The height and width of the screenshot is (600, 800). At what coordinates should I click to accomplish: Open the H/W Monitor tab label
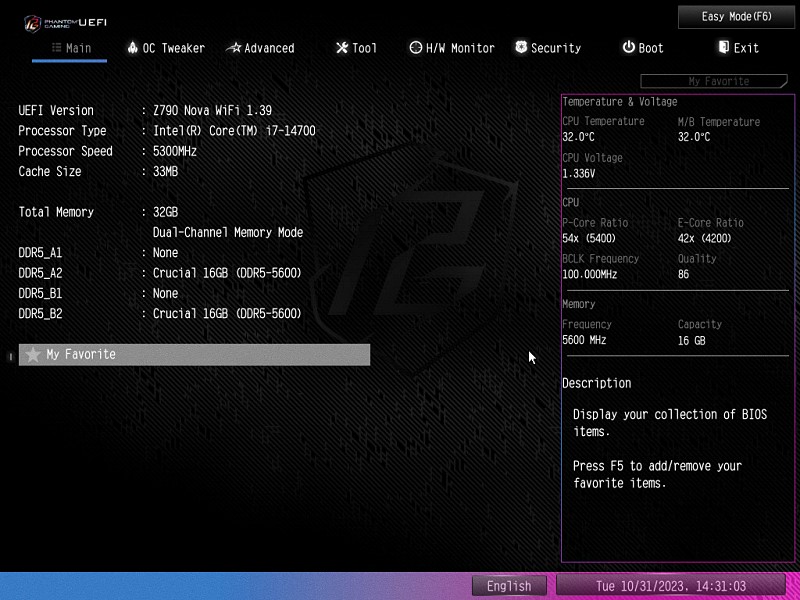(x=460, y=48)
